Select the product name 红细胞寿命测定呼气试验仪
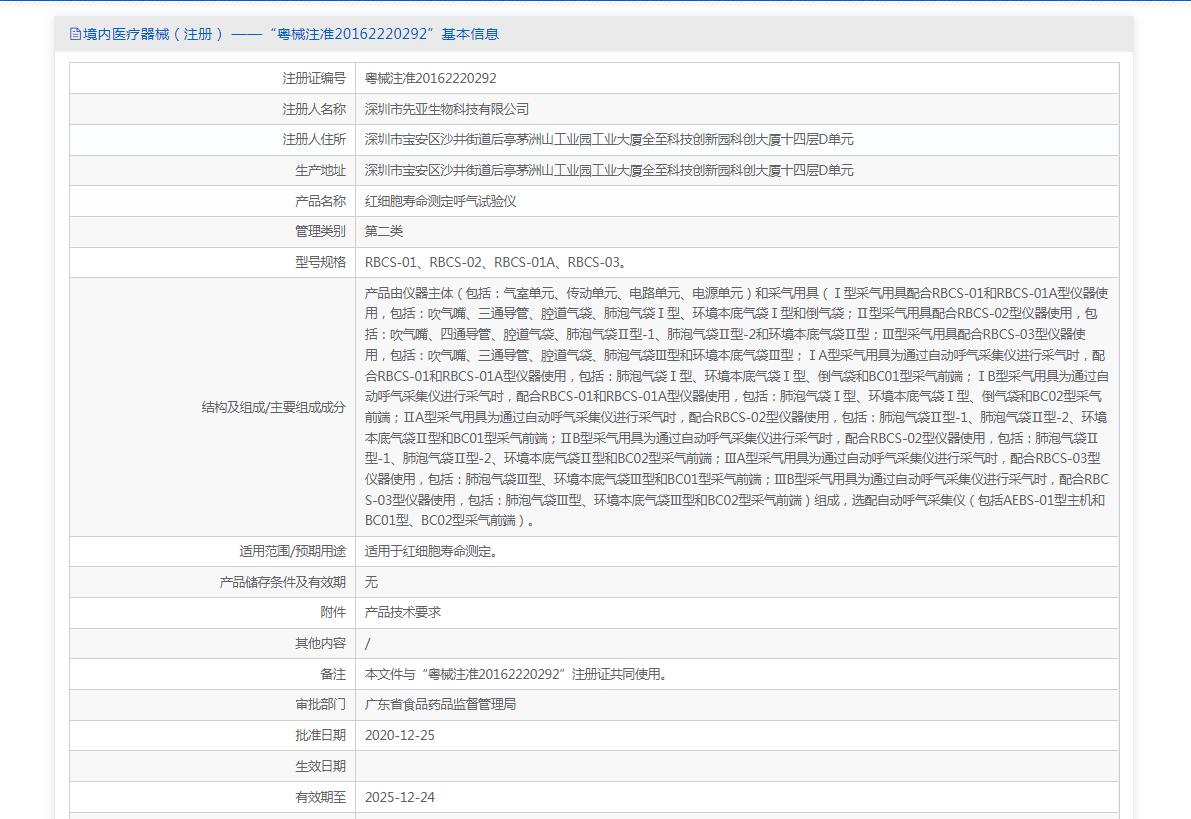The height and width of the screenshot is (819, 1191). coord(441,201)
